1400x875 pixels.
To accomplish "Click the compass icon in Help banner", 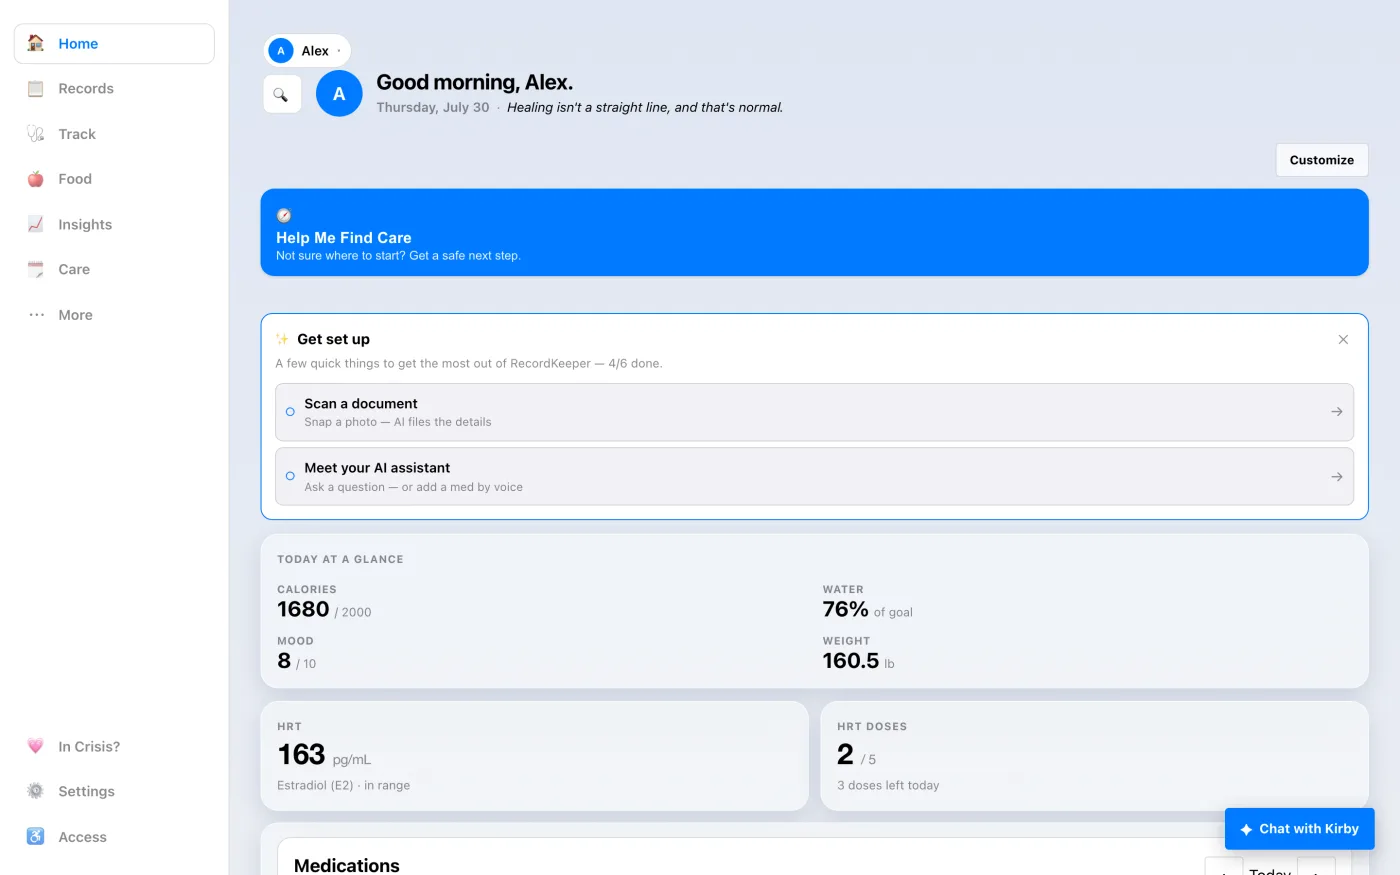I will coord(284,215).
